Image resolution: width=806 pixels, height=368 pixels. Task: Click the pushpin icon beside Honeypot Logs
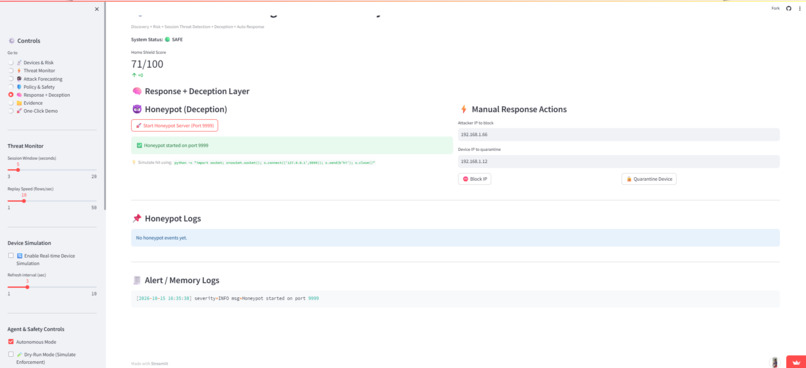point(137,218)
